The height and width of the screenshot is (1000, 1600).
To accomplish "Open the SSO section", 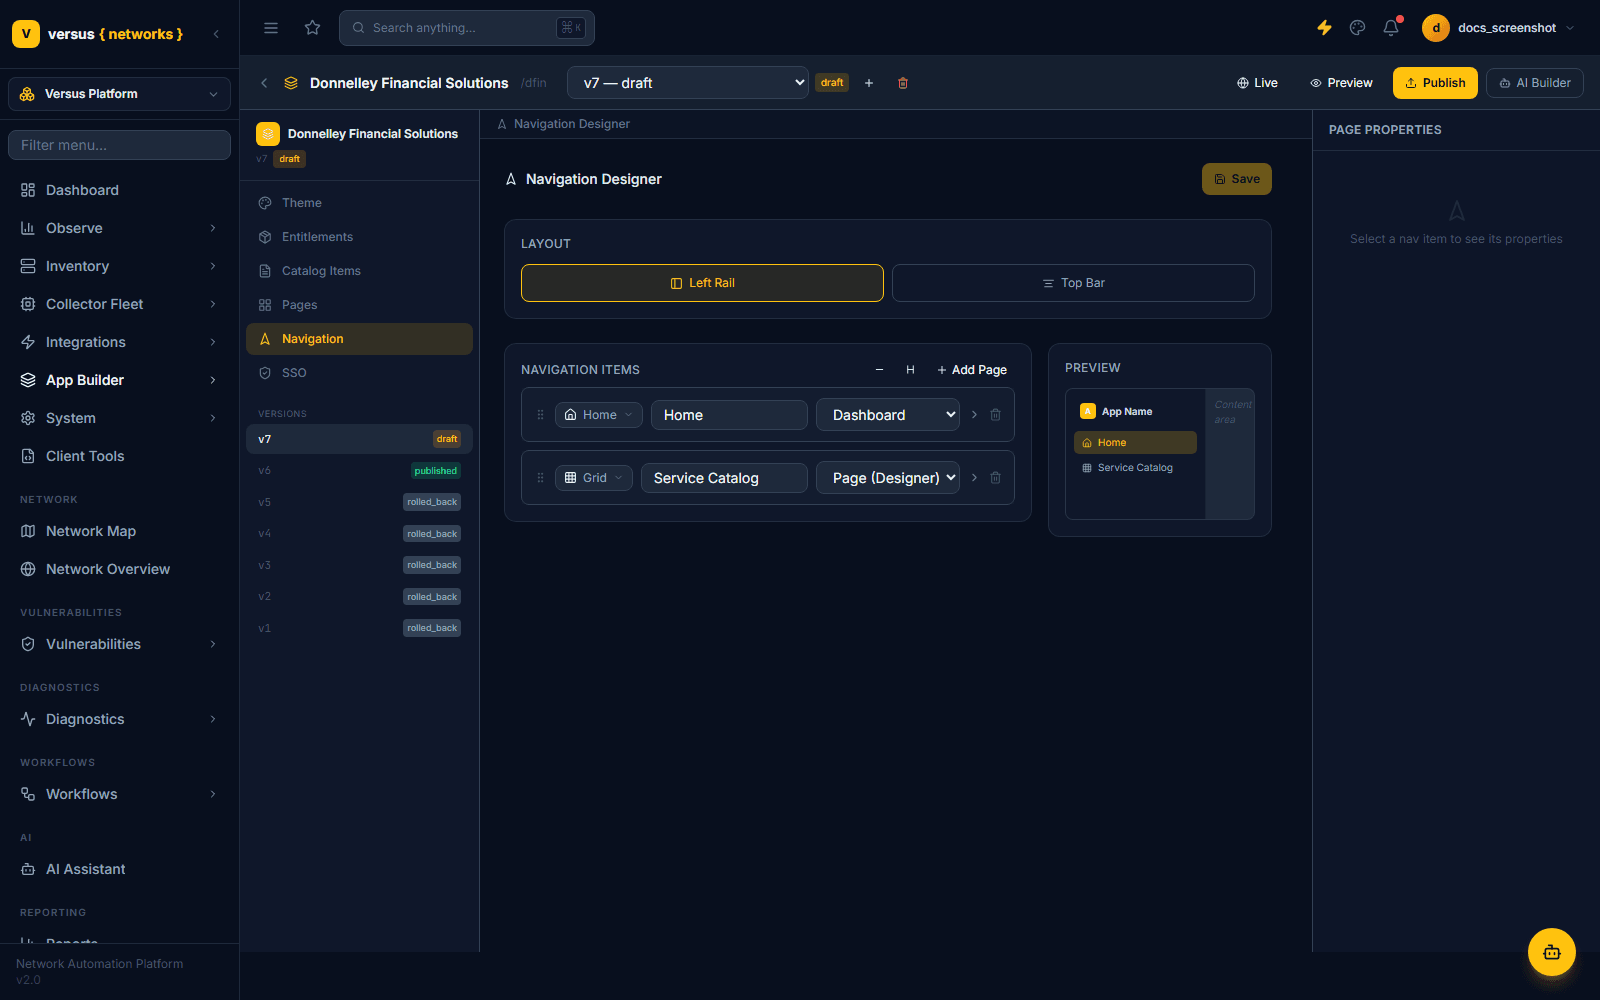I will click(359, 373).
